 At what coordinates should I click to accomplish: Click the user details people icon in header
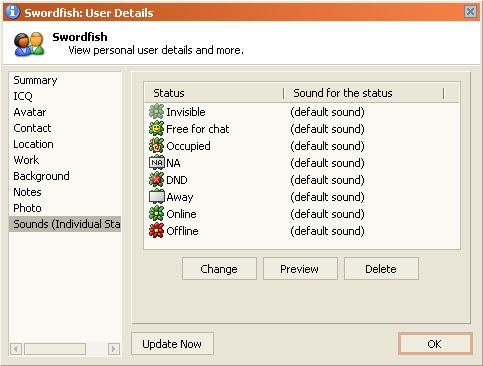point(29,44)
